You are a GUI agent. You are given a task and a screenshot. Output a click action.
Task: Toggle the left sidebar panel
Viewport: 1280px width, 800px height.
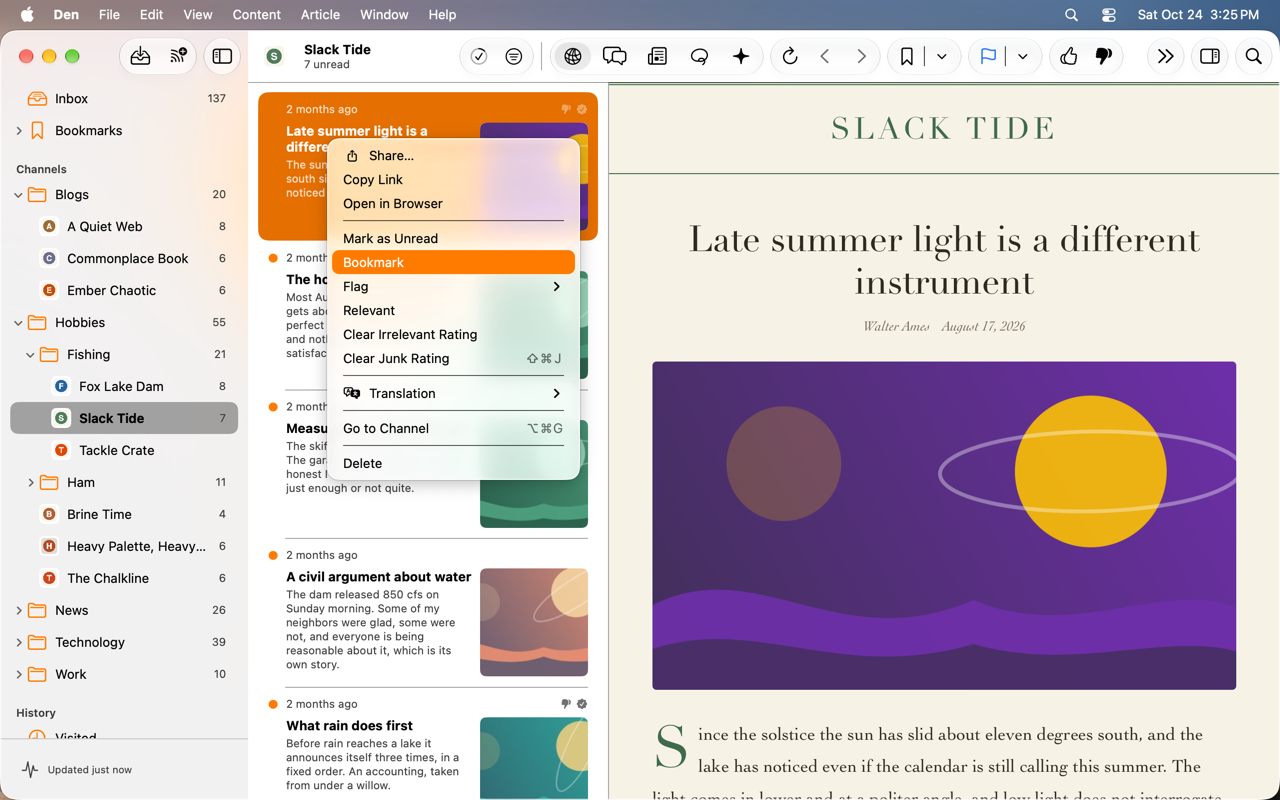(x=222, y=57)
